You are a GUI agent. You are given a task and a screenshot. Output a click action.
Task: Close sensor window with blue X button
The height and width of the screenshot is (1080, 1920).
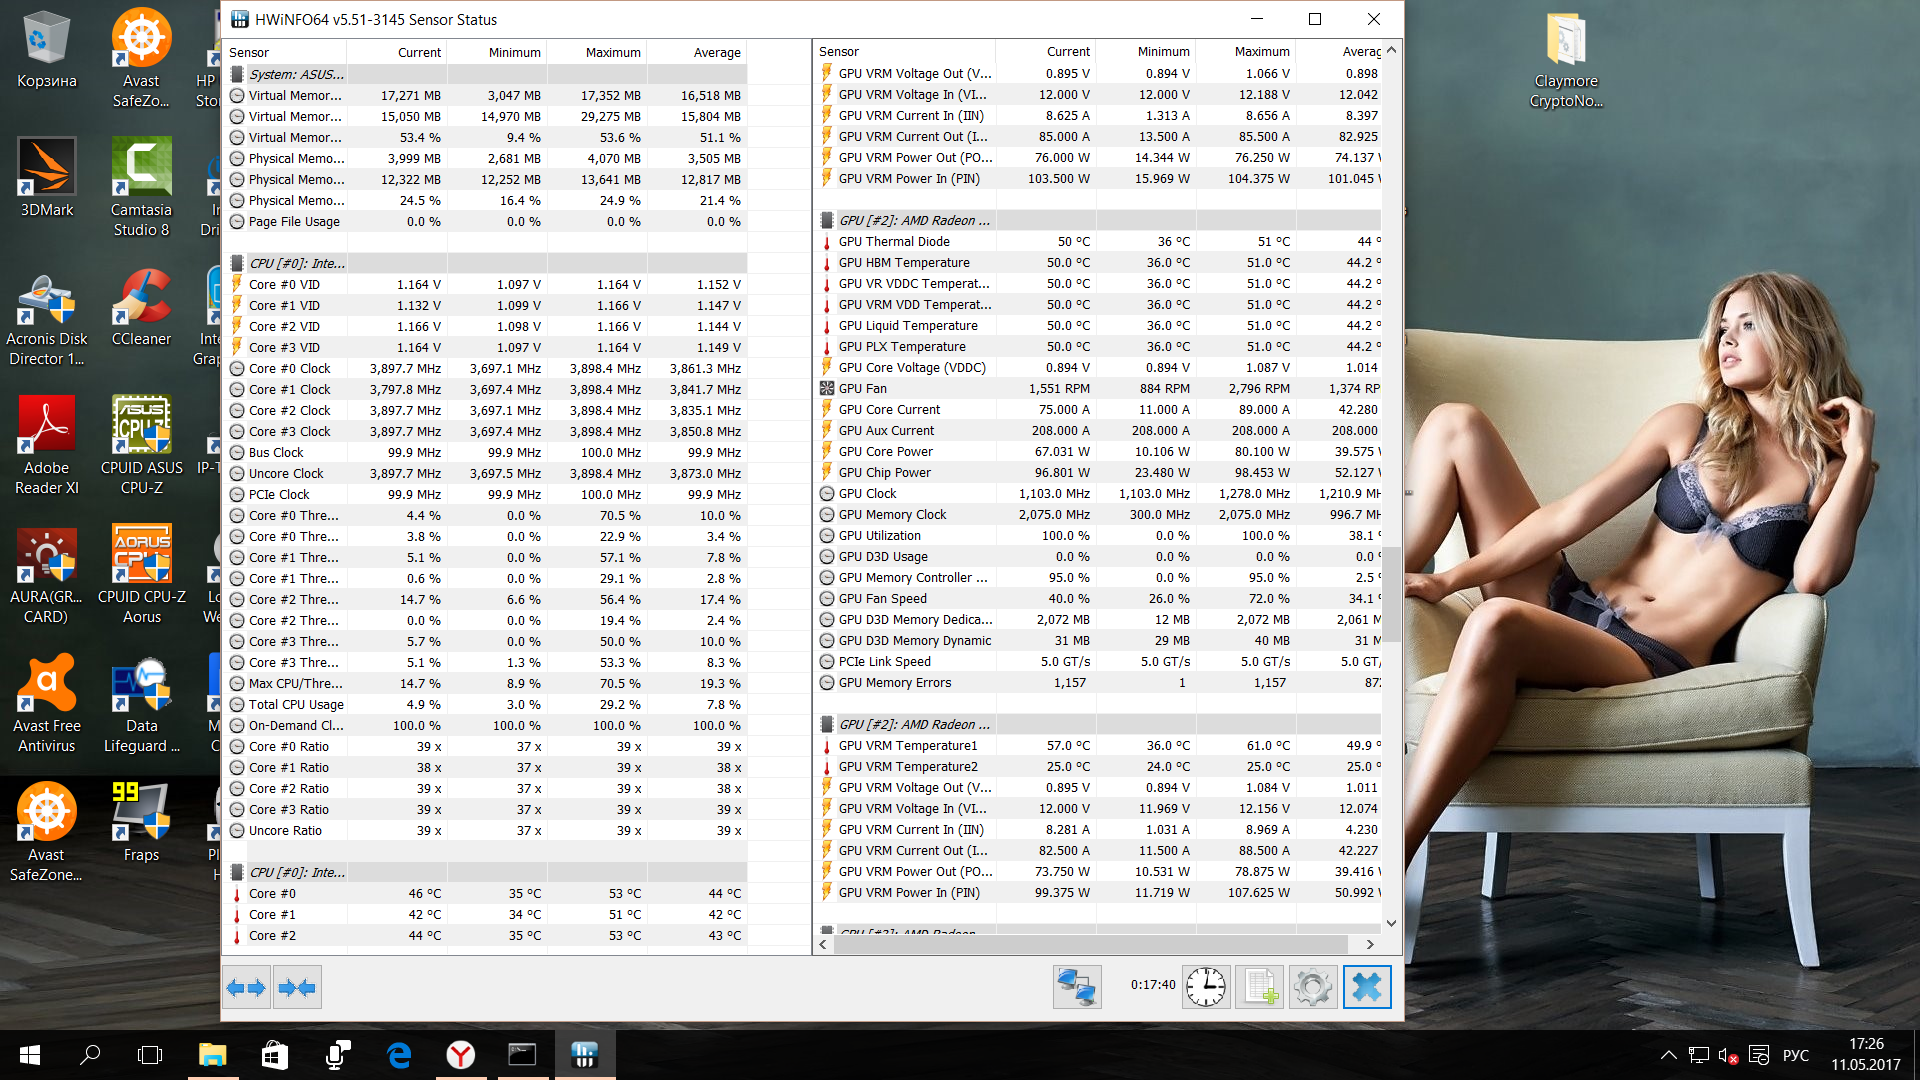1366,988
